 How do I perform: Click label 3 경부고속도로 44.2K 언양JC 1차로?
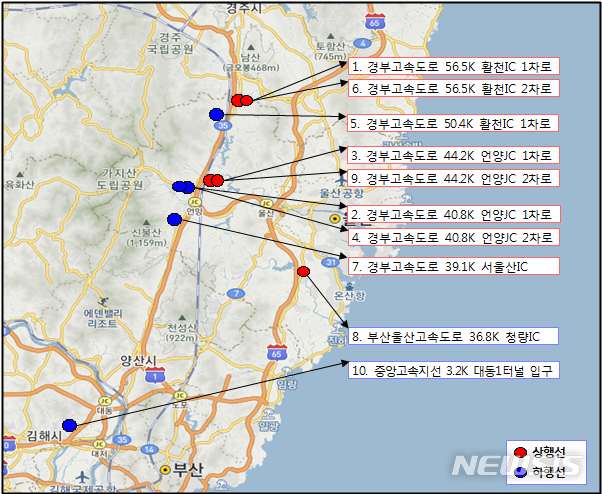(x=453, y=155)
